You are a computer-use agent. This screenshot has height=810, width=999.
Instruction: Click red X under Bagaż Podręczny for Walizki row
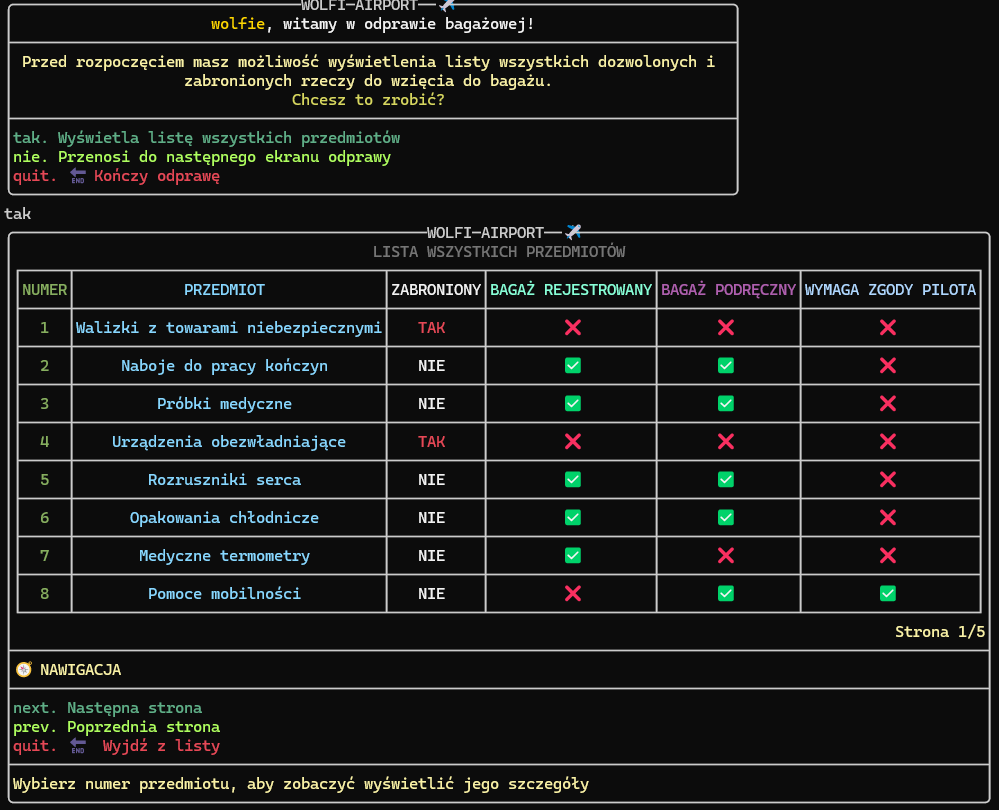(726, 328)
